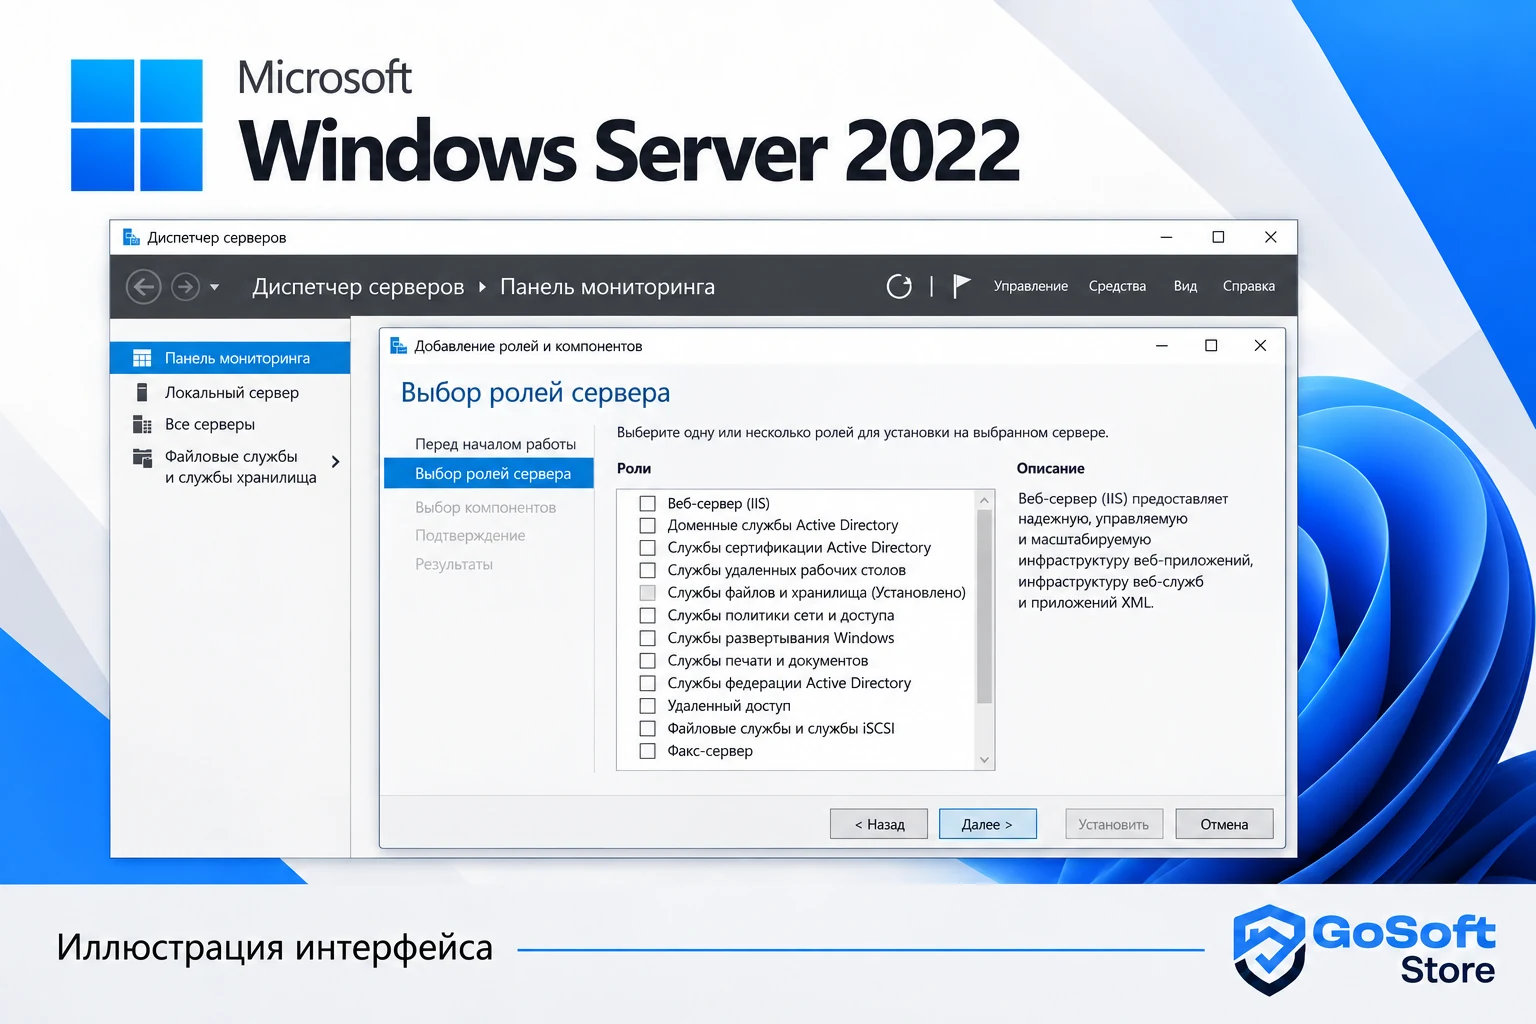Click roles list scroll up arrow
Screen dimensions: 1536x1024
click(x=984, y=500)
